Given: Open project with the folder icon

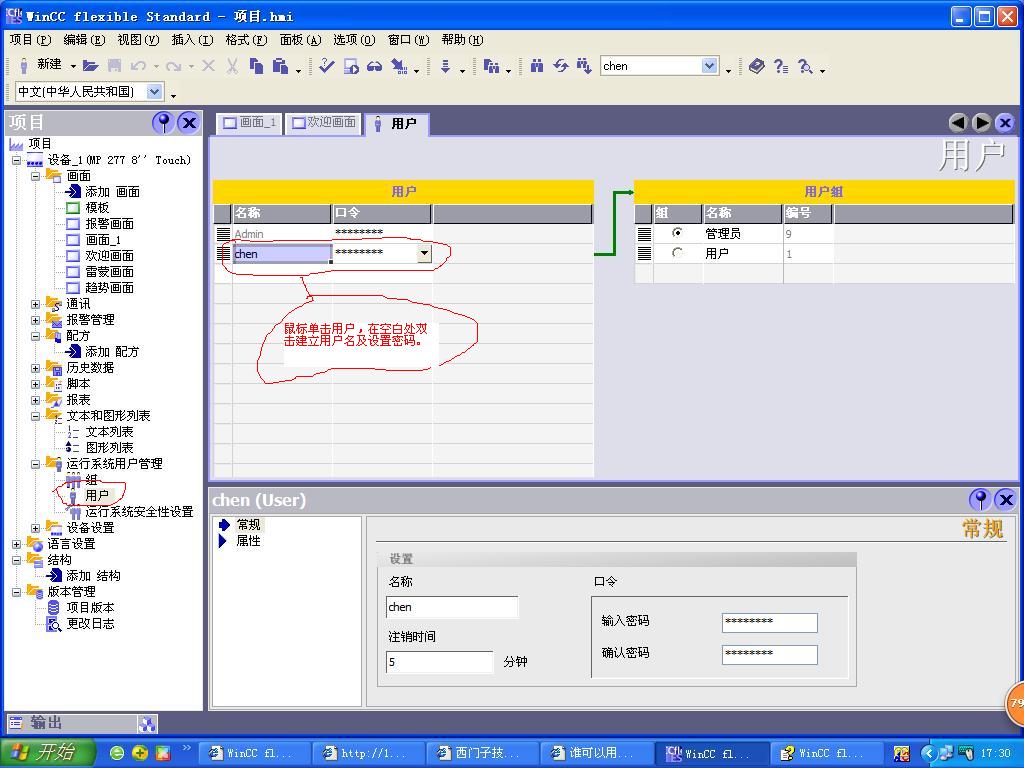Looking at the screenshot, I should point(91,65).
